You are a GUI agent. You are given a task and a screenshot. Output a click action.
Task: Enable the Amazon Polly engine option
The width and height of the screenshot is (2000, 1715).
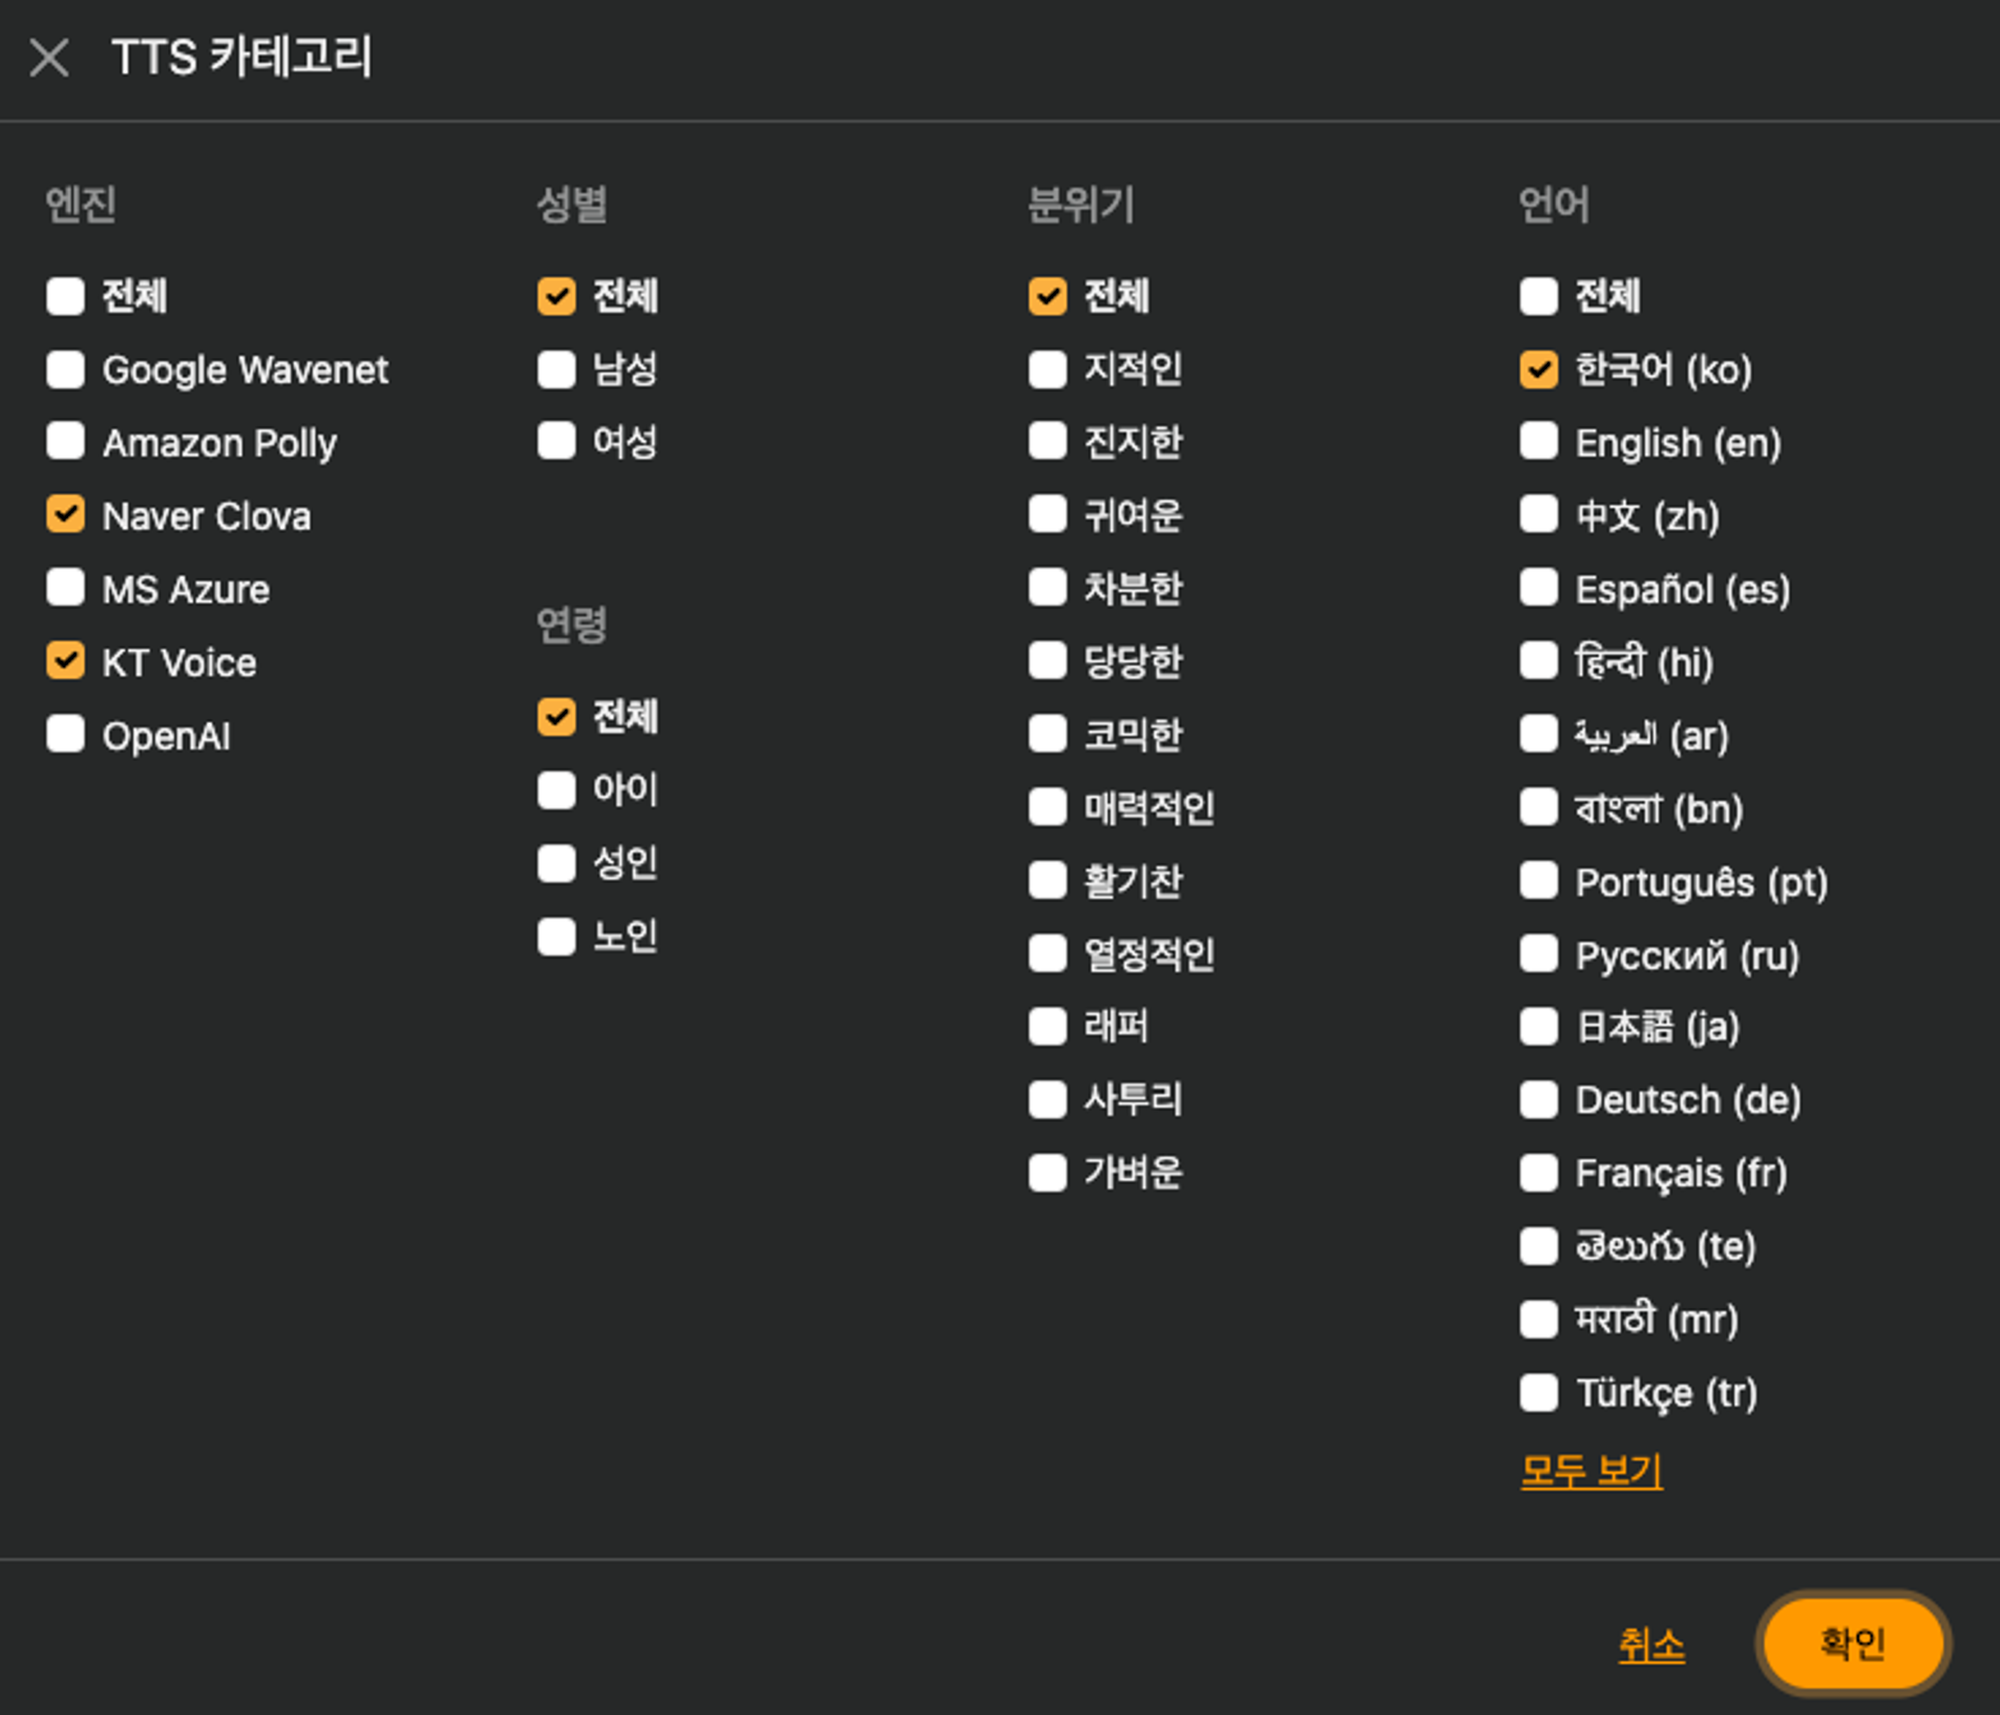[65, 442]
